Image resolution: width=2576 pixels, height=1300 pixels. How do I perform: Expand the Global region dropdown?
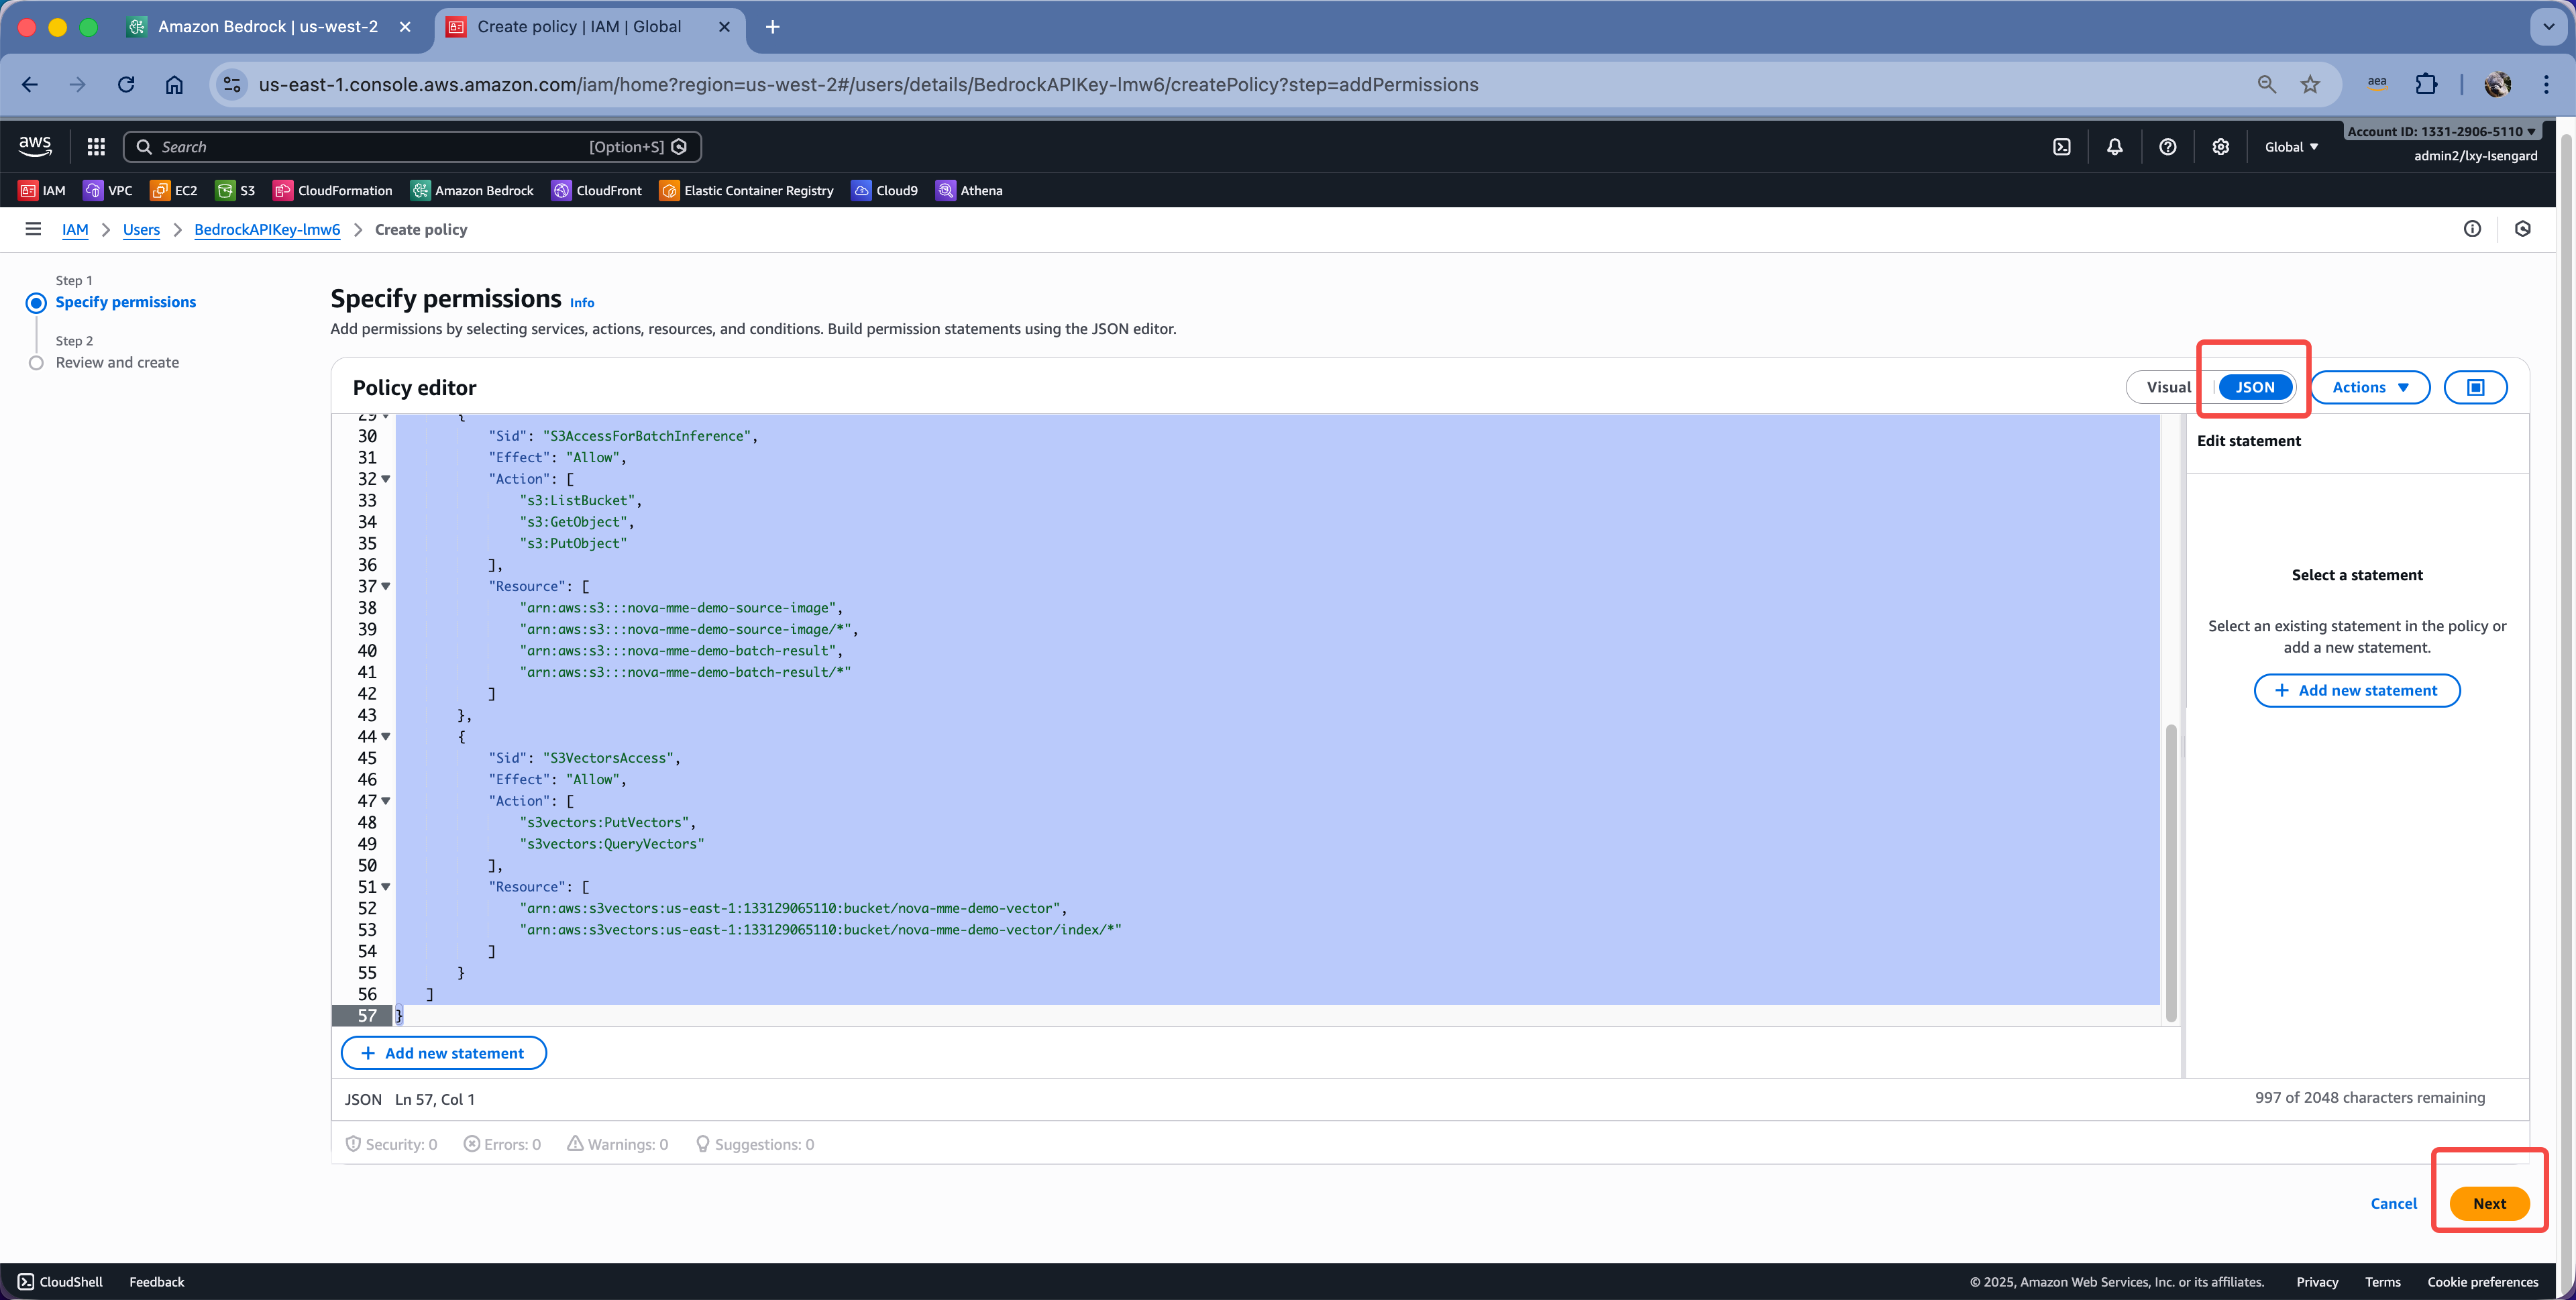point(2291,147)
